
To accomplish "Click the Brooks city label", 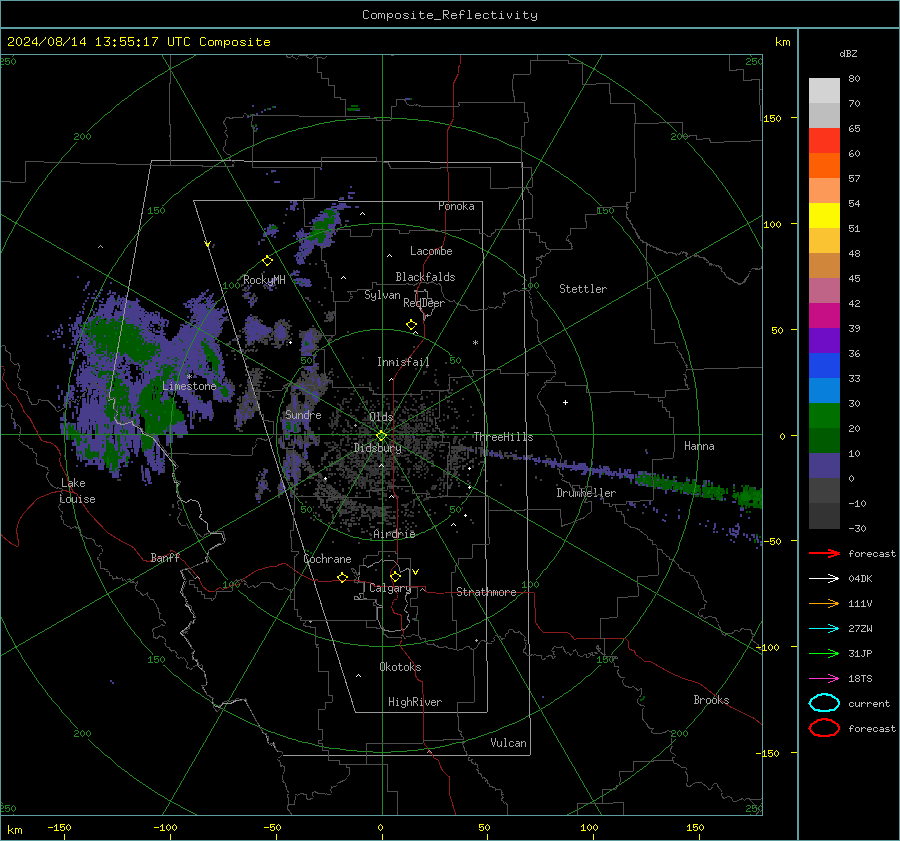I will [711, 700].
